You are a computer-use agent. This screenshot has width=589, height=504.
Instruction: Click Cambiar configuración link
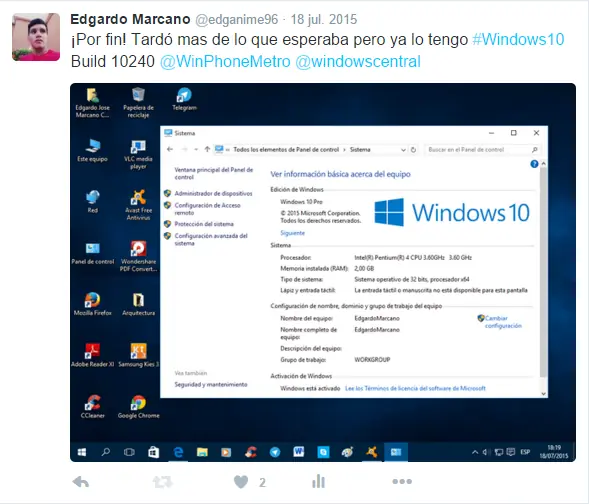(x=503, y=322)
